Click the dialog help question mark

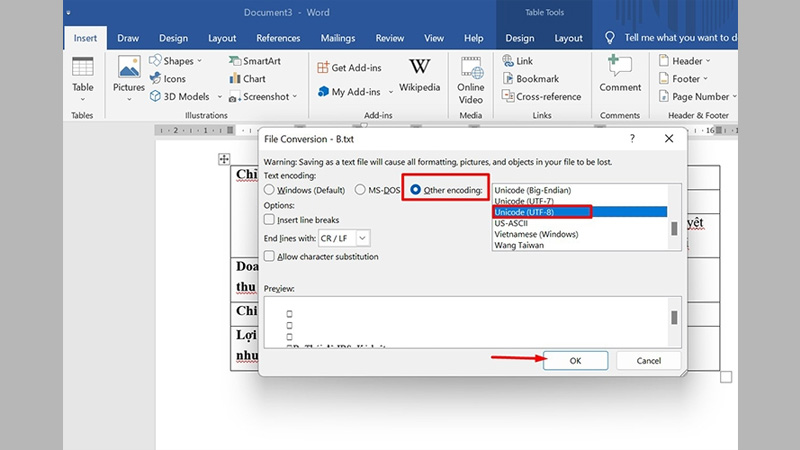(x=632, y=138)
